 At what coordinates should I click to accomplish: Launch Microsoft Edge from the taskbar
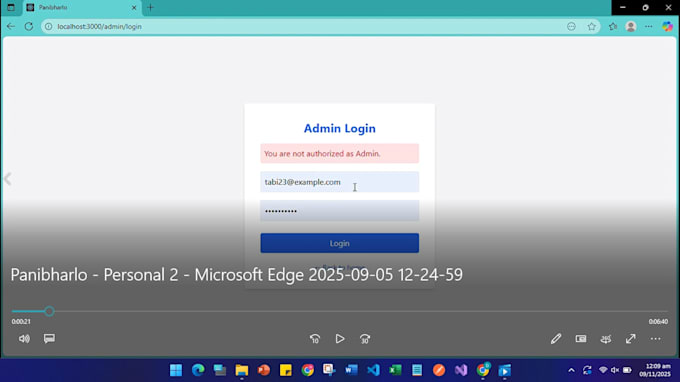pos(198,370)
